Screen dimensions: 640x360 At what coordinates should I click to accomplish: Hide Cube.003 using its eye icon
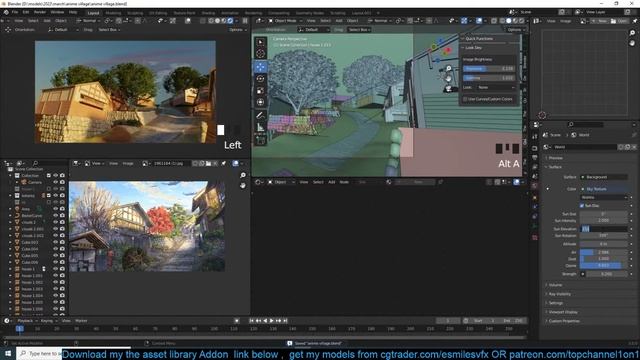point(56,242)
